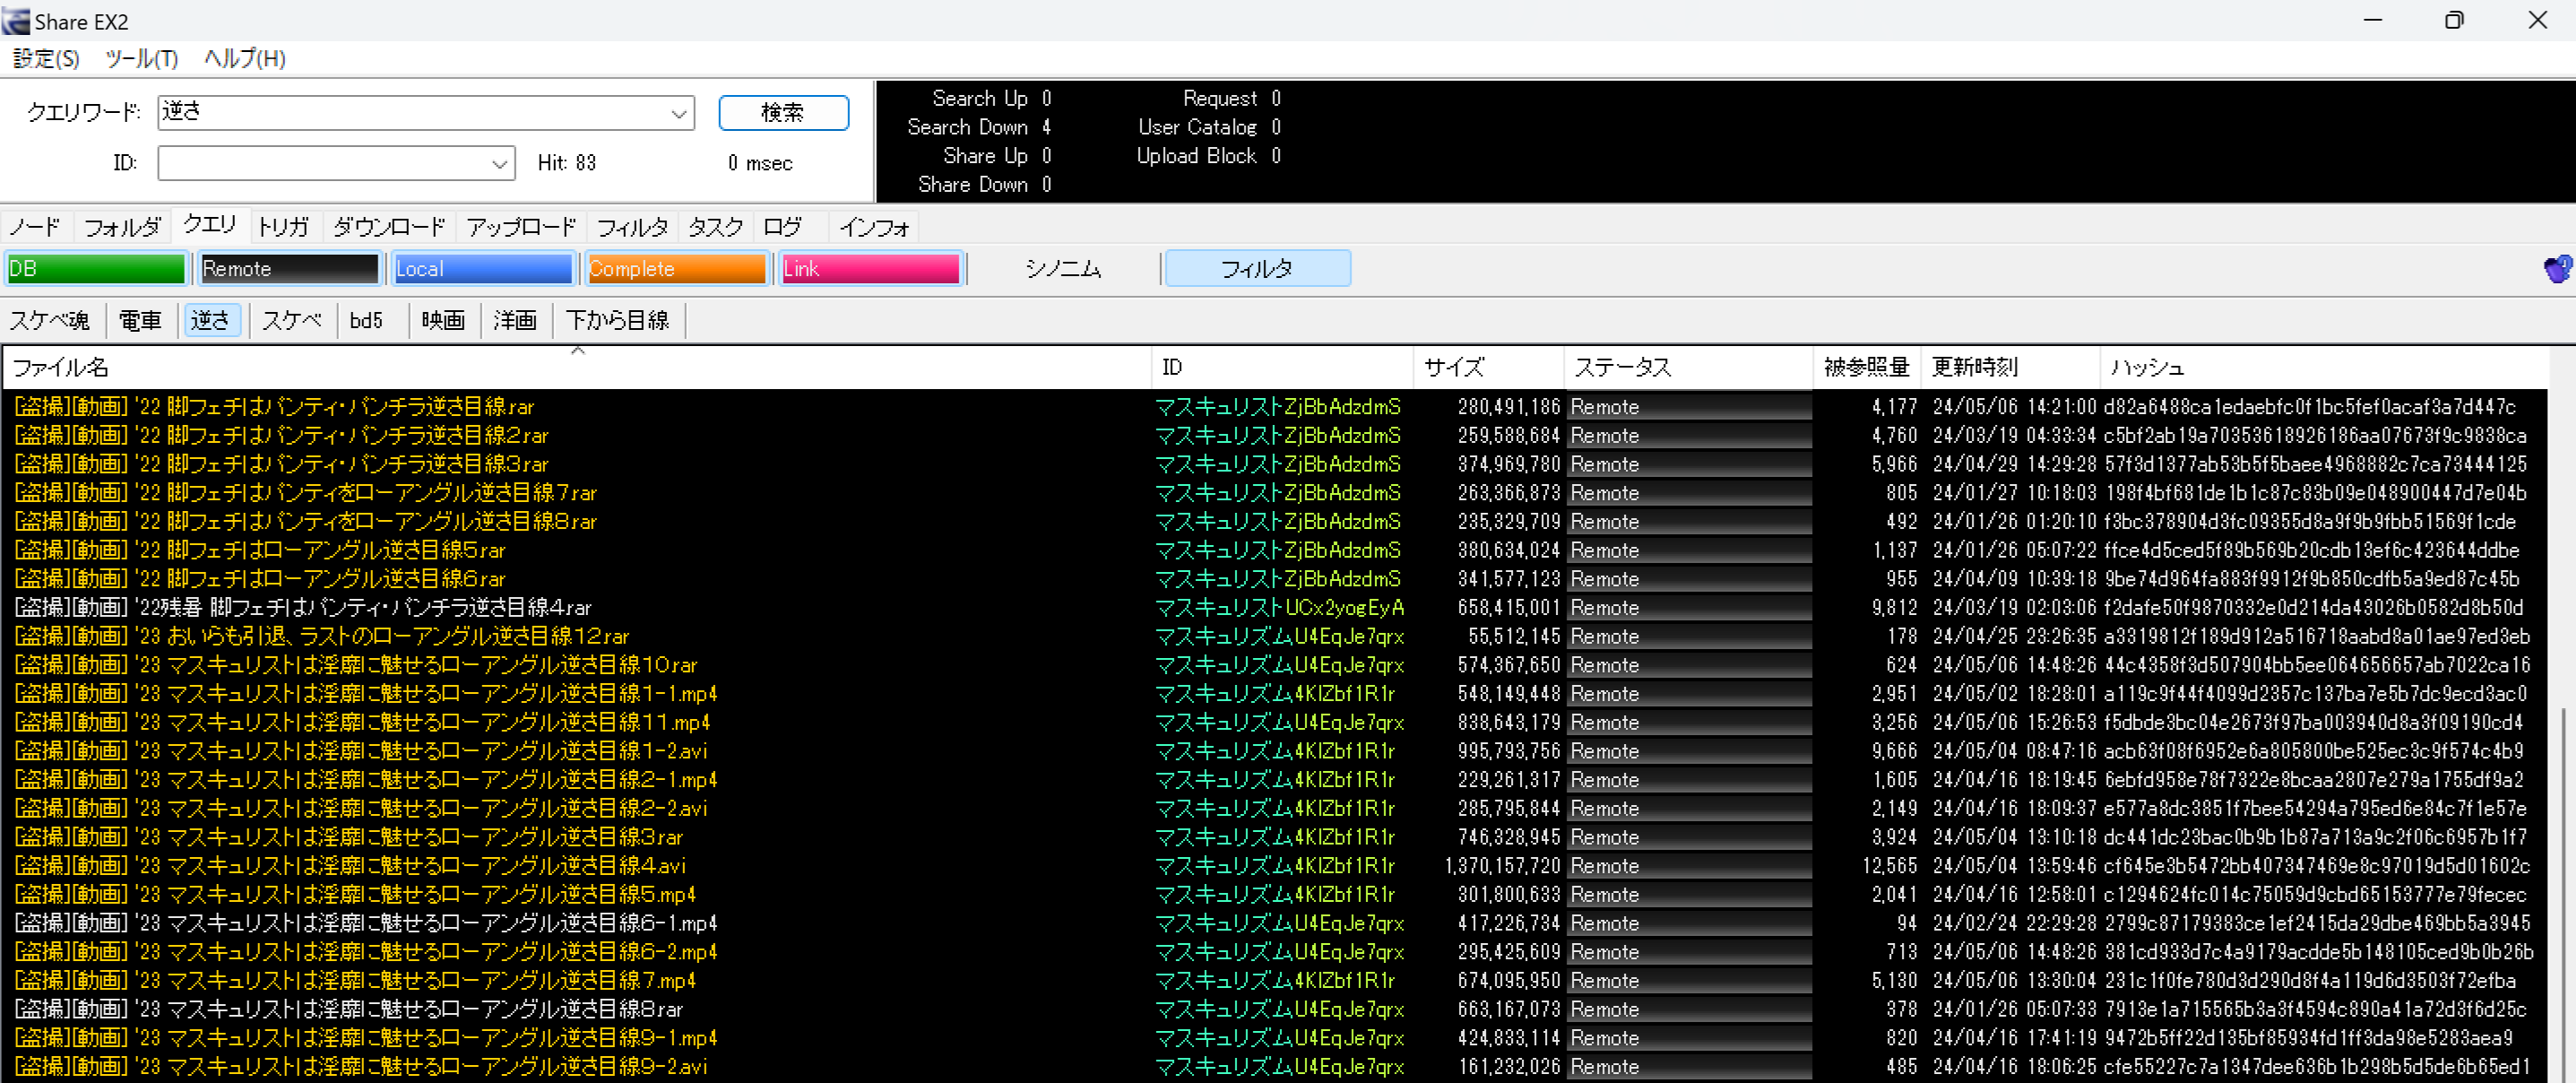Image resolution: width=2576 pixels, height=1083 pixels.
Task: Click the フィルタ button beside シノニム
Action: point(1257,268)
